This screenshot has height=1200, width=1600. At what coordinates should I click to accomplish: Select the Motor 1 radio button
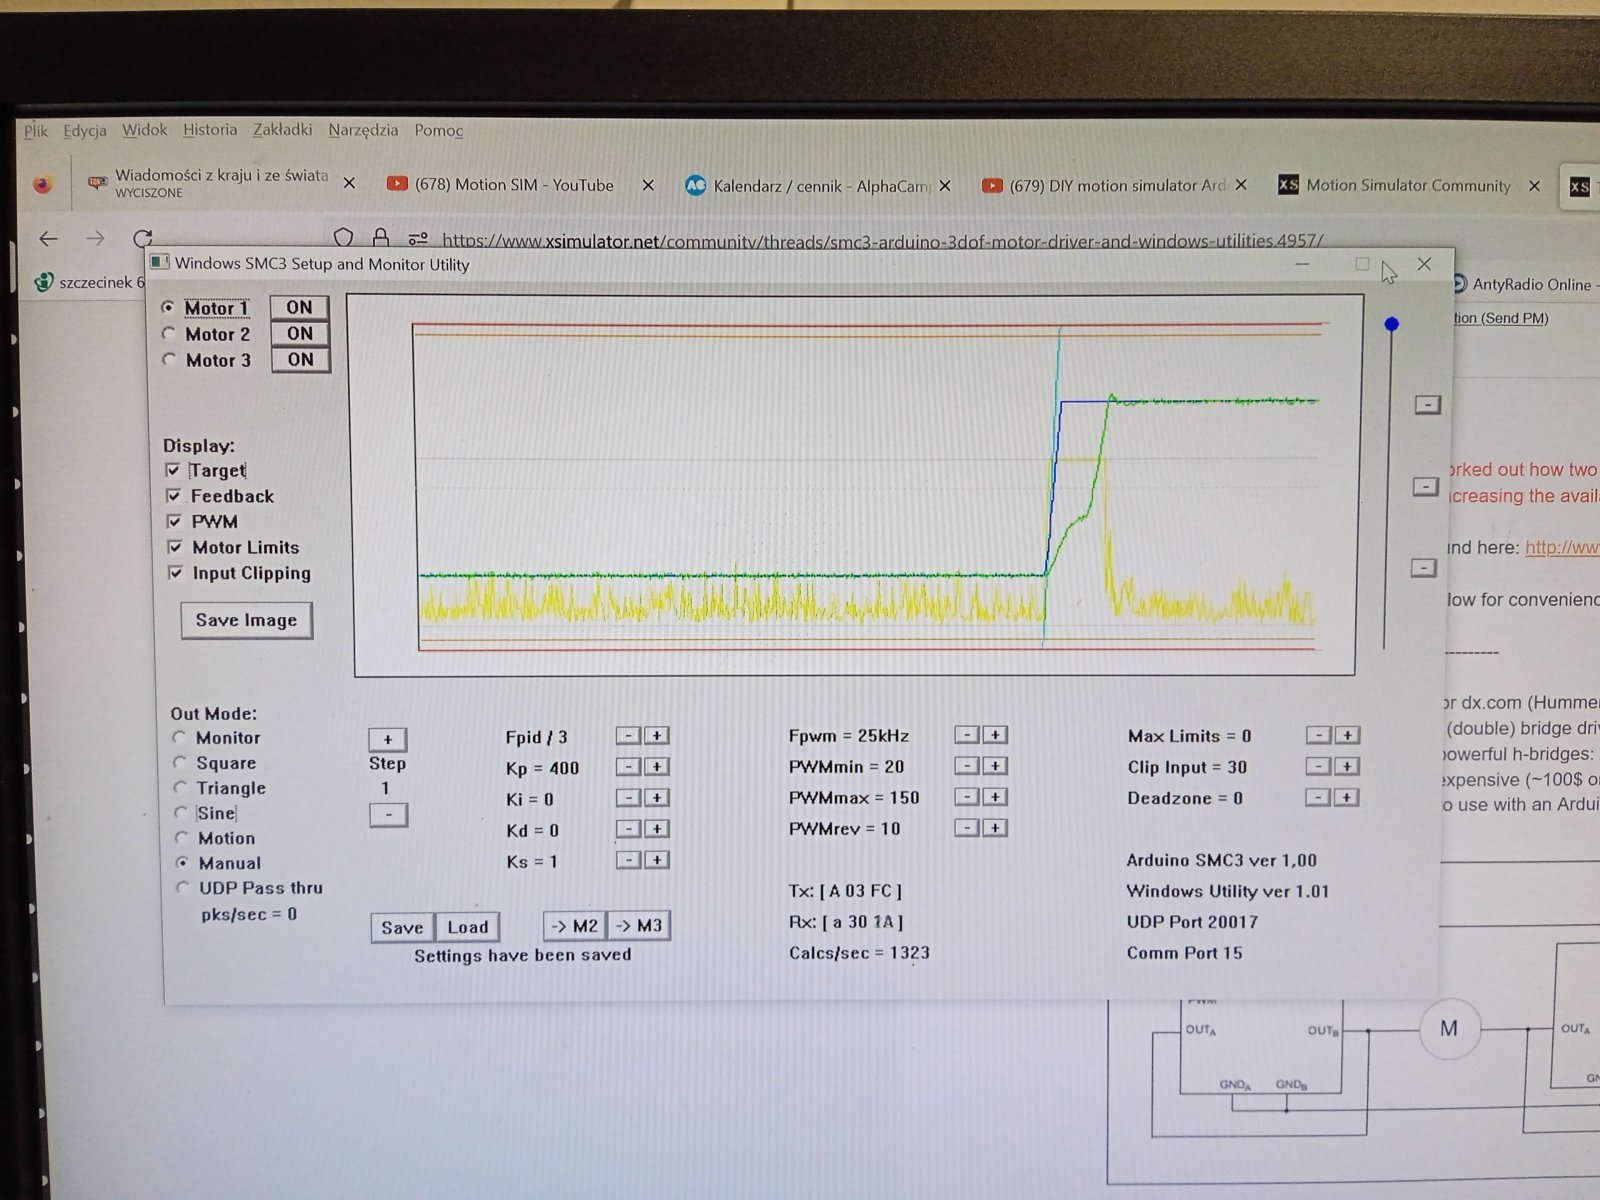click(168, 308)
